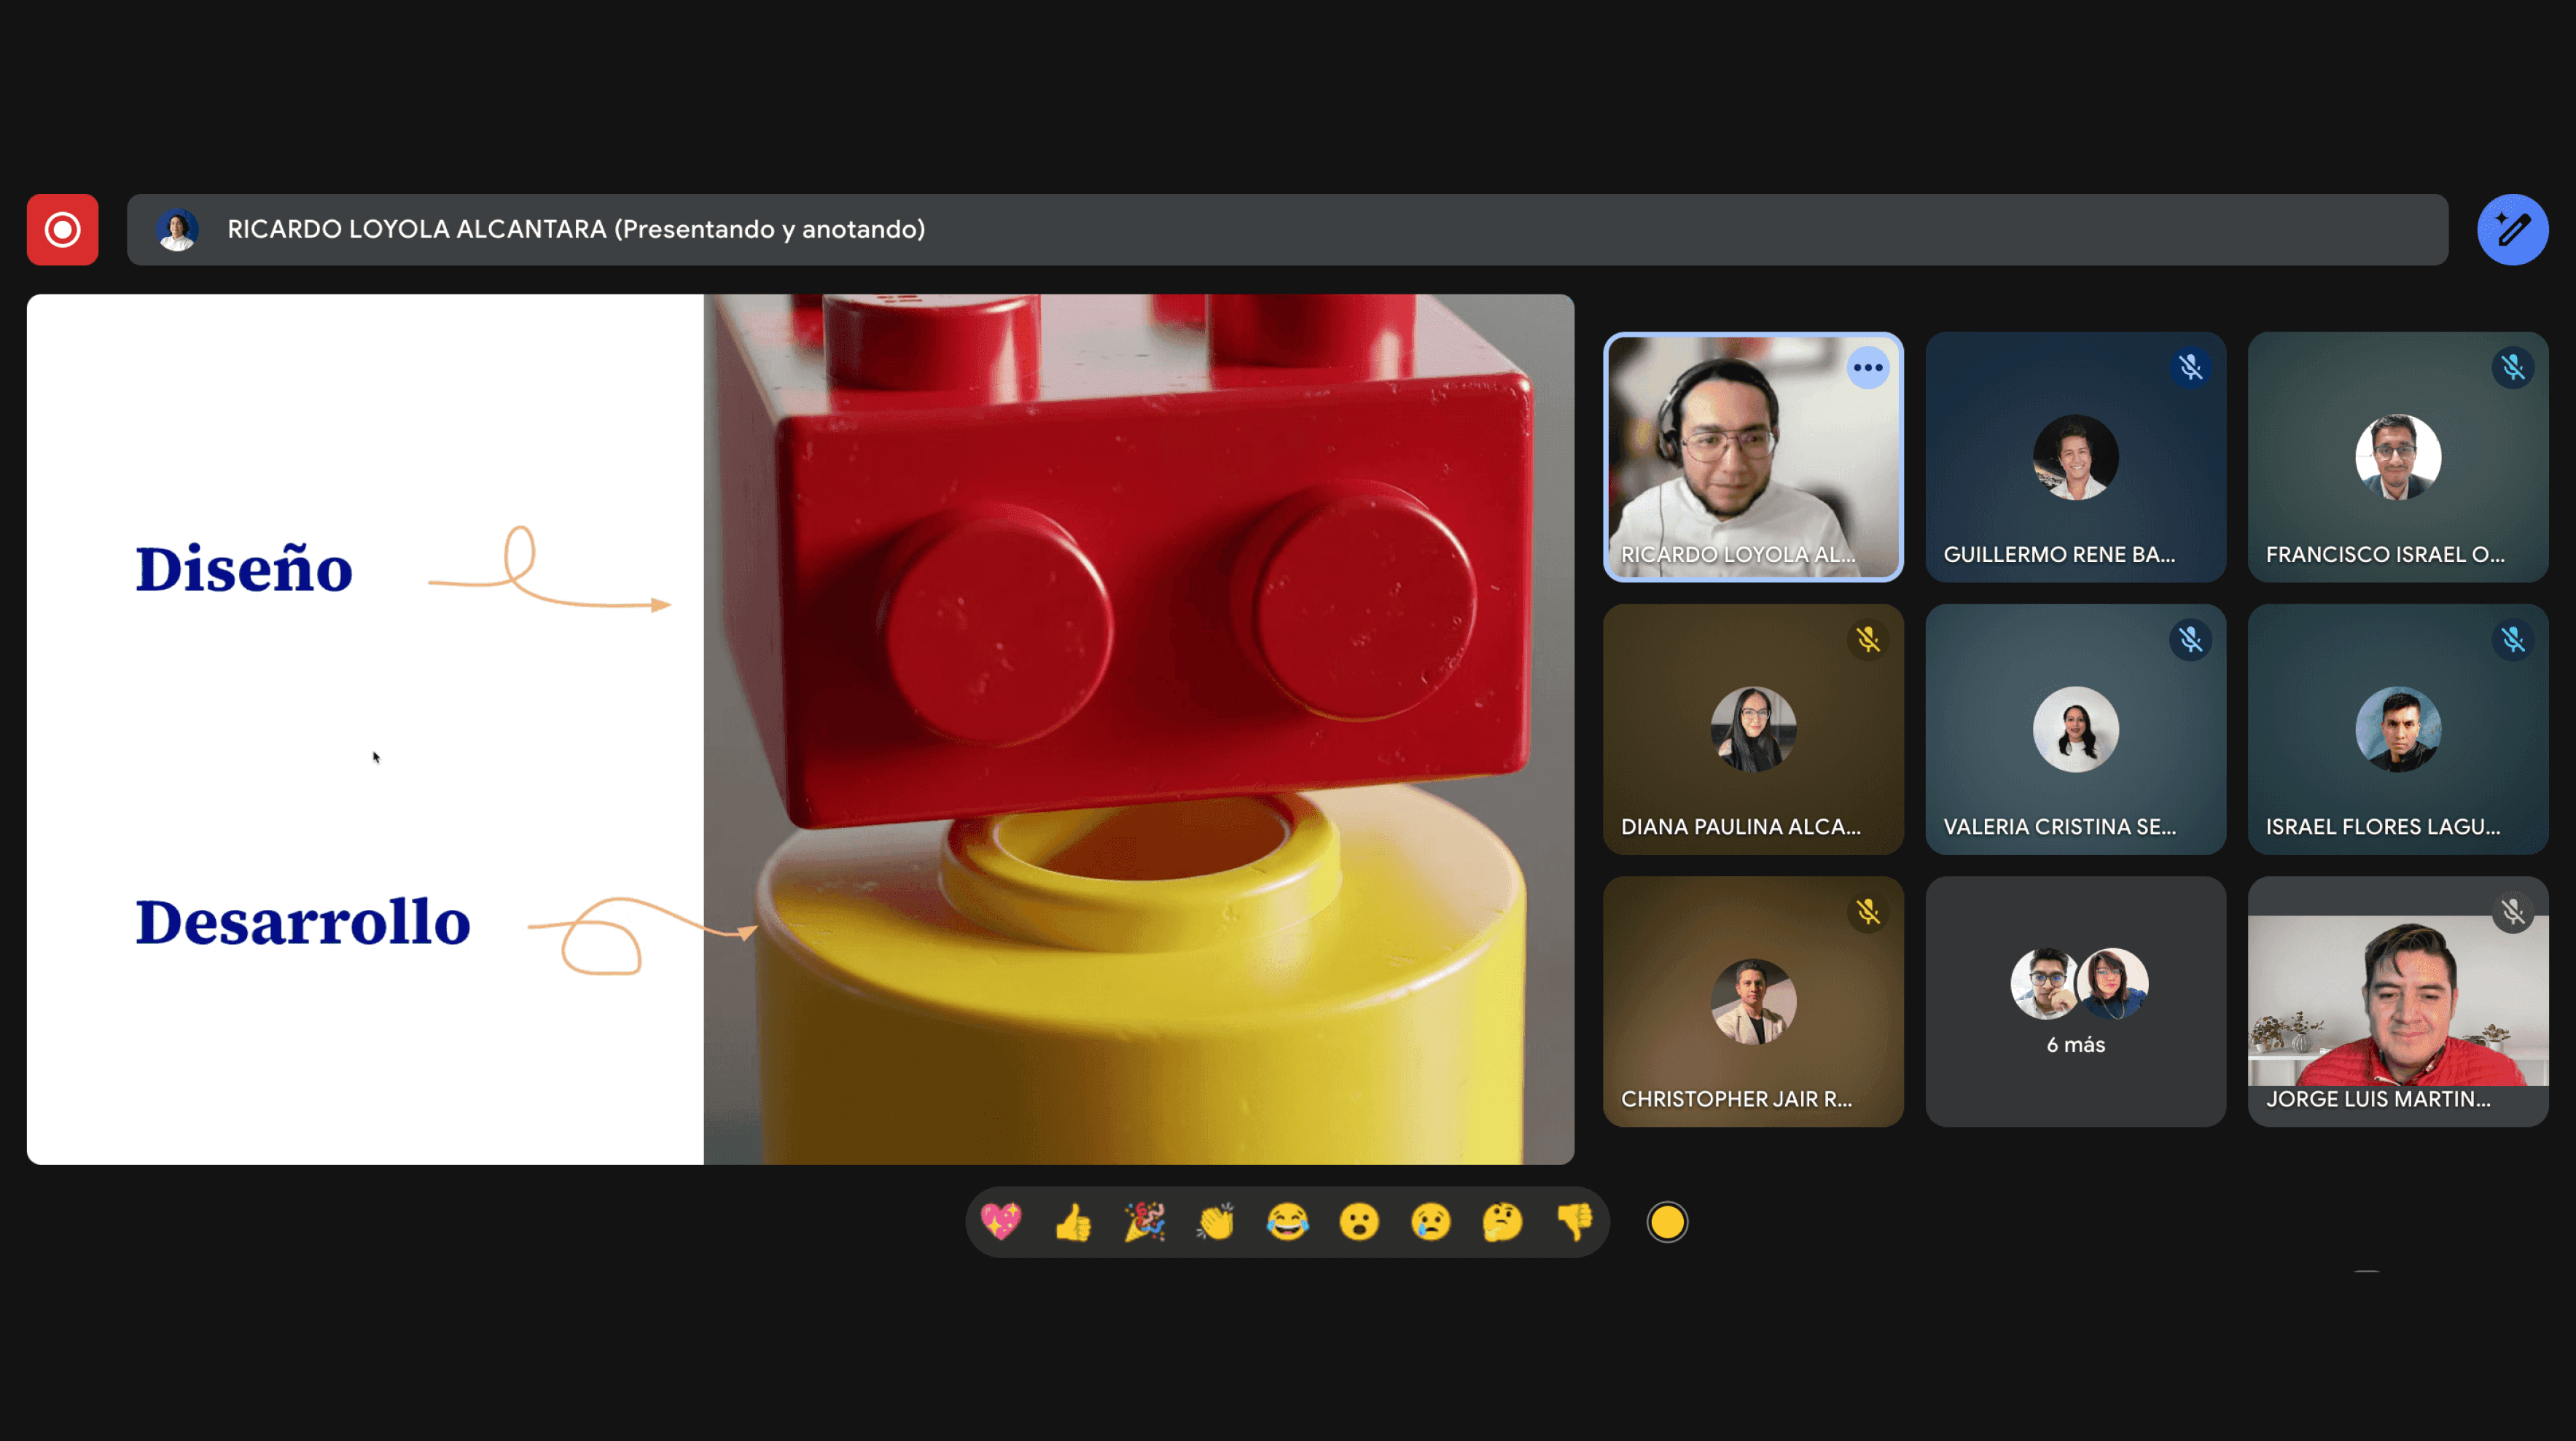Viewport: 2576px width, 1441px height.
Task: Send the party popper reaction
Action: [x=1145, y=1221]
